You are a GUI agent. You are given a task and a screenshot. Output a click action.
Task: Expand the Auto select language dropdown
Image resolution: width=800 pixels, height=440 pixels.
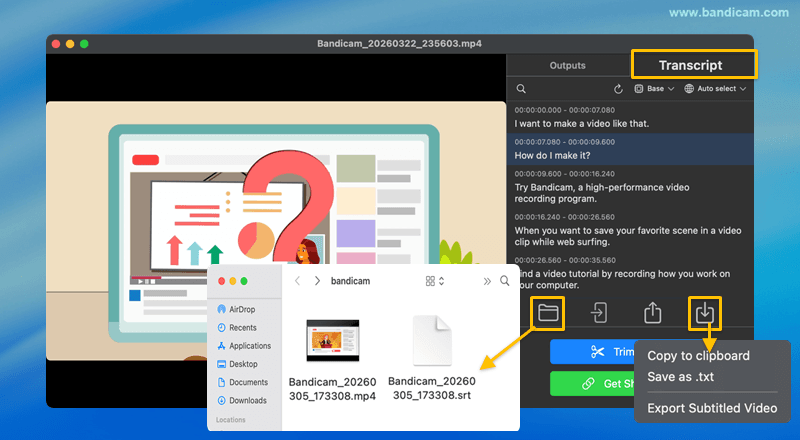click(x=715, y=89)
